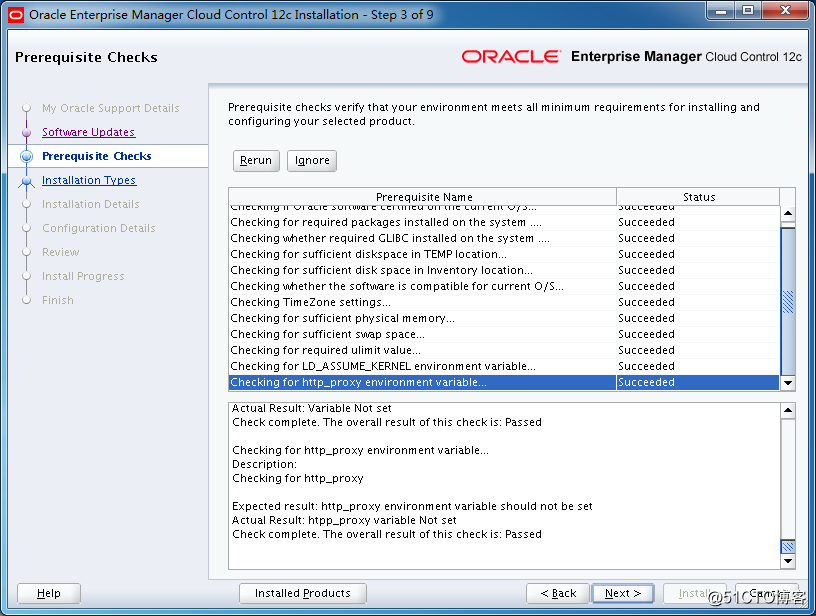816x616 pixels.
Task: Select the http_proxy environment variable check row
Action: tap(422, 382)
